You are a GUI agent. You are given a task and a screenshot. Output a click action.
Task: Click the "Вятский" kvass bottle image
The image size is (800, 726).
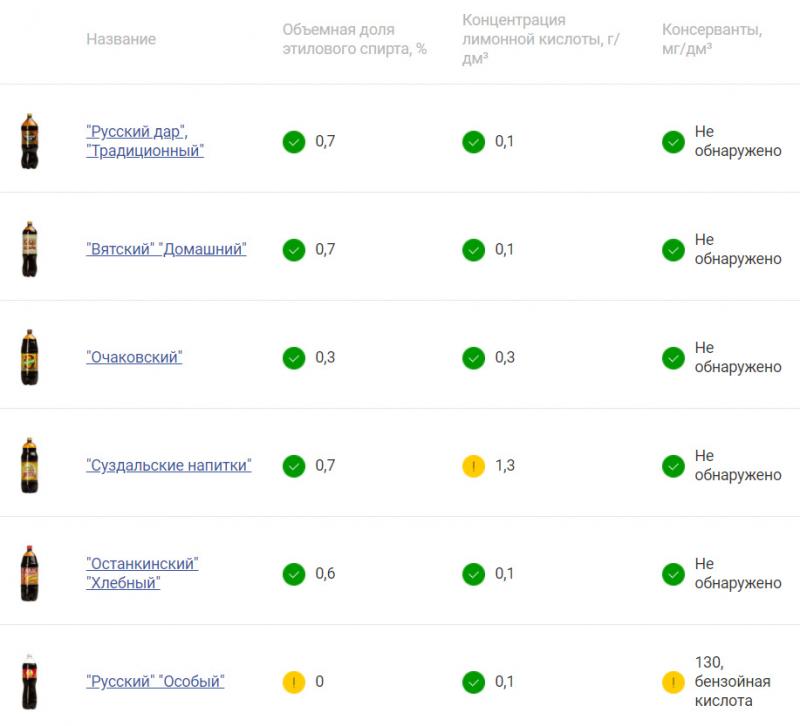[x=30, y=249]
